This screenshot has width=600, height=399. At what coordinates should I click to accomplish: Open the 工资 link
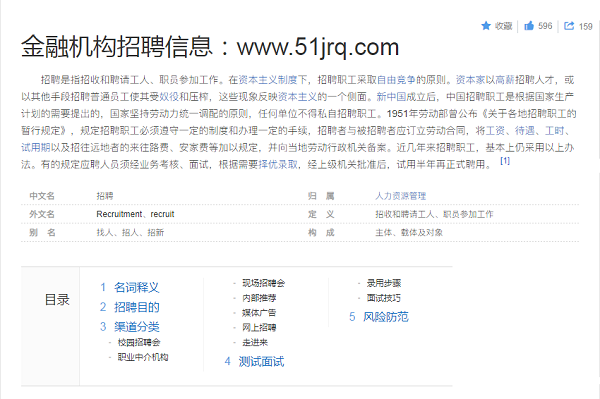click(495, 131)
